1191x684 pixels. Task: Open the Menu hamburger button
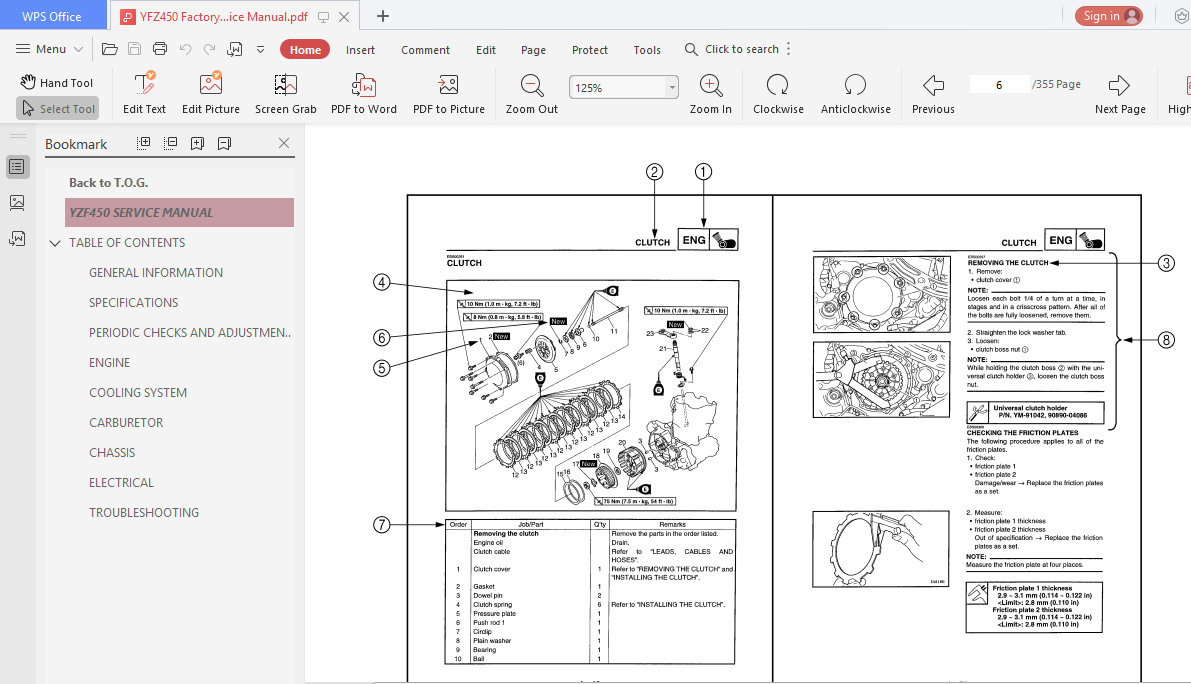[x=49, y=49]
